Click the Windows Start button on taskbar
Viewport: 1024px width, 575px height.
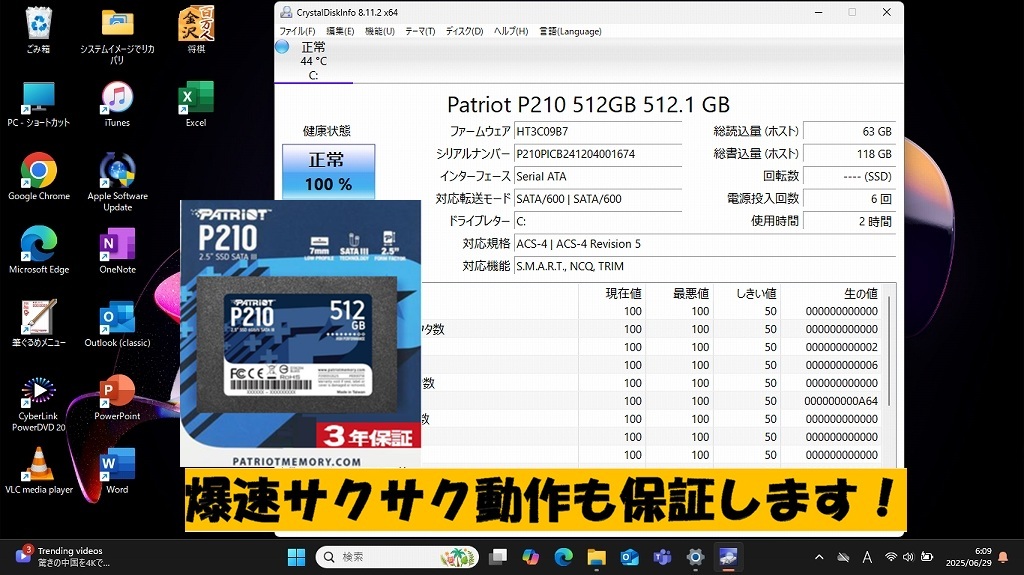pos(296,557)
